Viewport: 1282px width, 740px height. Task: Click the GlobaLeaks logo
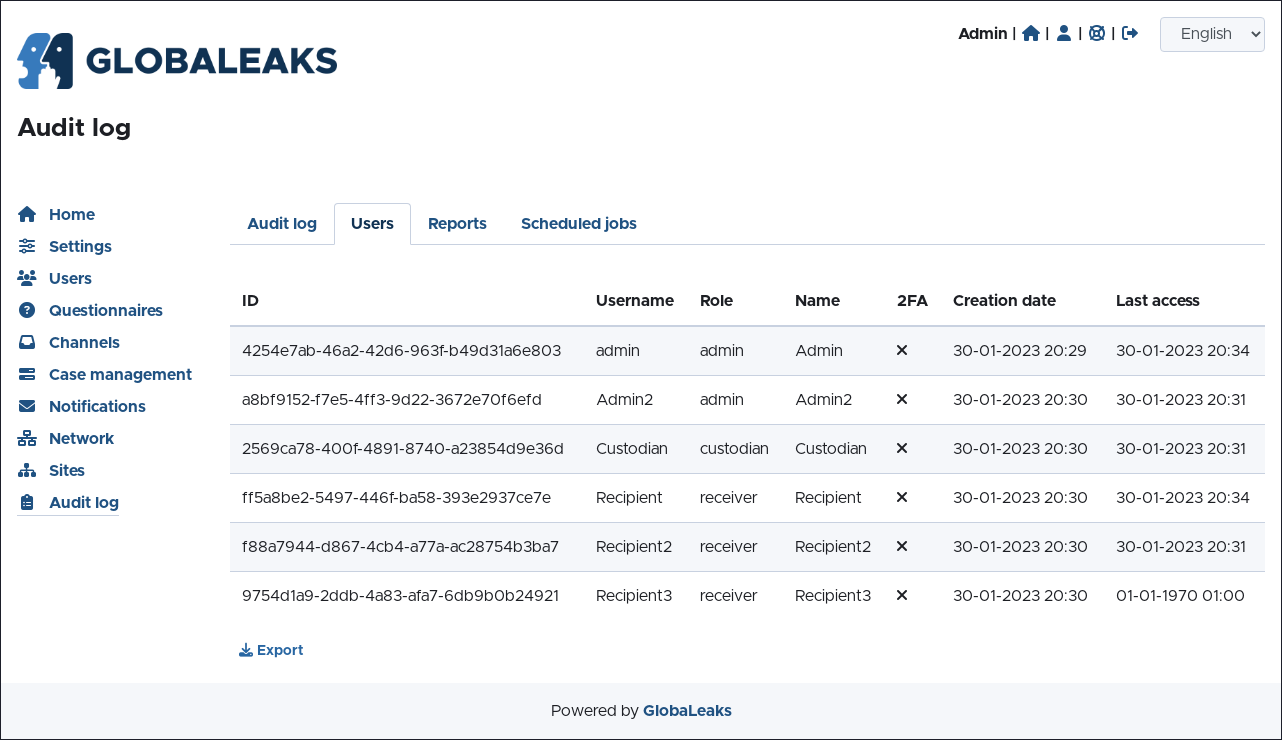[x=177, y=61]
